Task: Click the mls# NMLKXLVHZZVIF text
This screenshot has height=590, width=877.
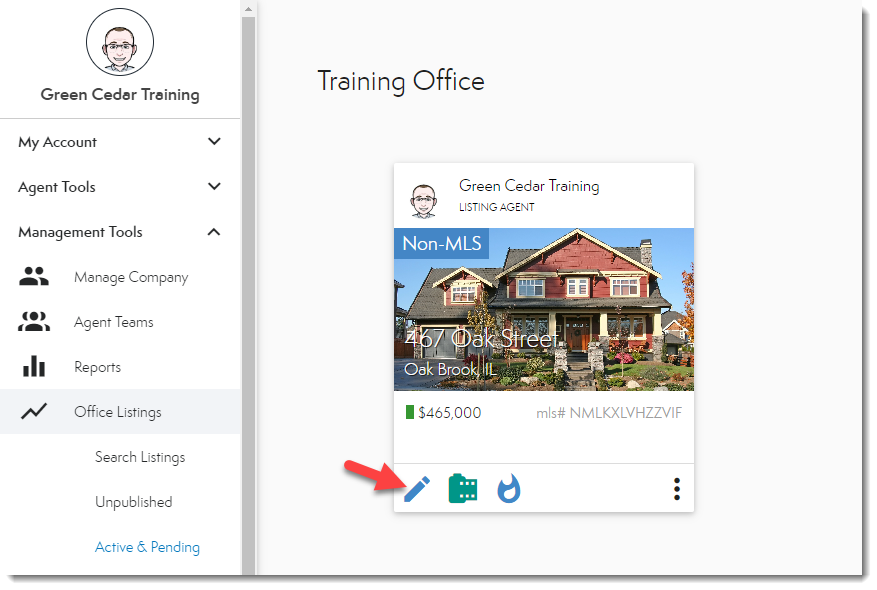Action: (609, 413)
